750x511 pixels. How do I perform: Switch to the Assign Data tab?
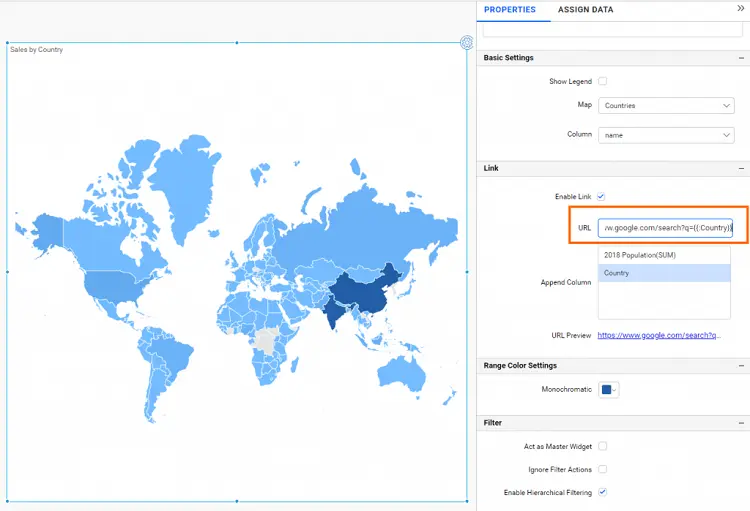click(585, 10)
